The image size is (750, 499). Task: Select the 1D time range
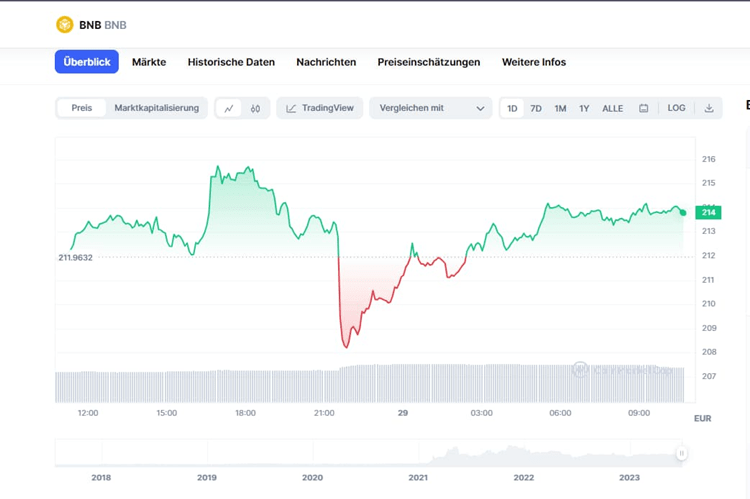(x=512, y=109)
